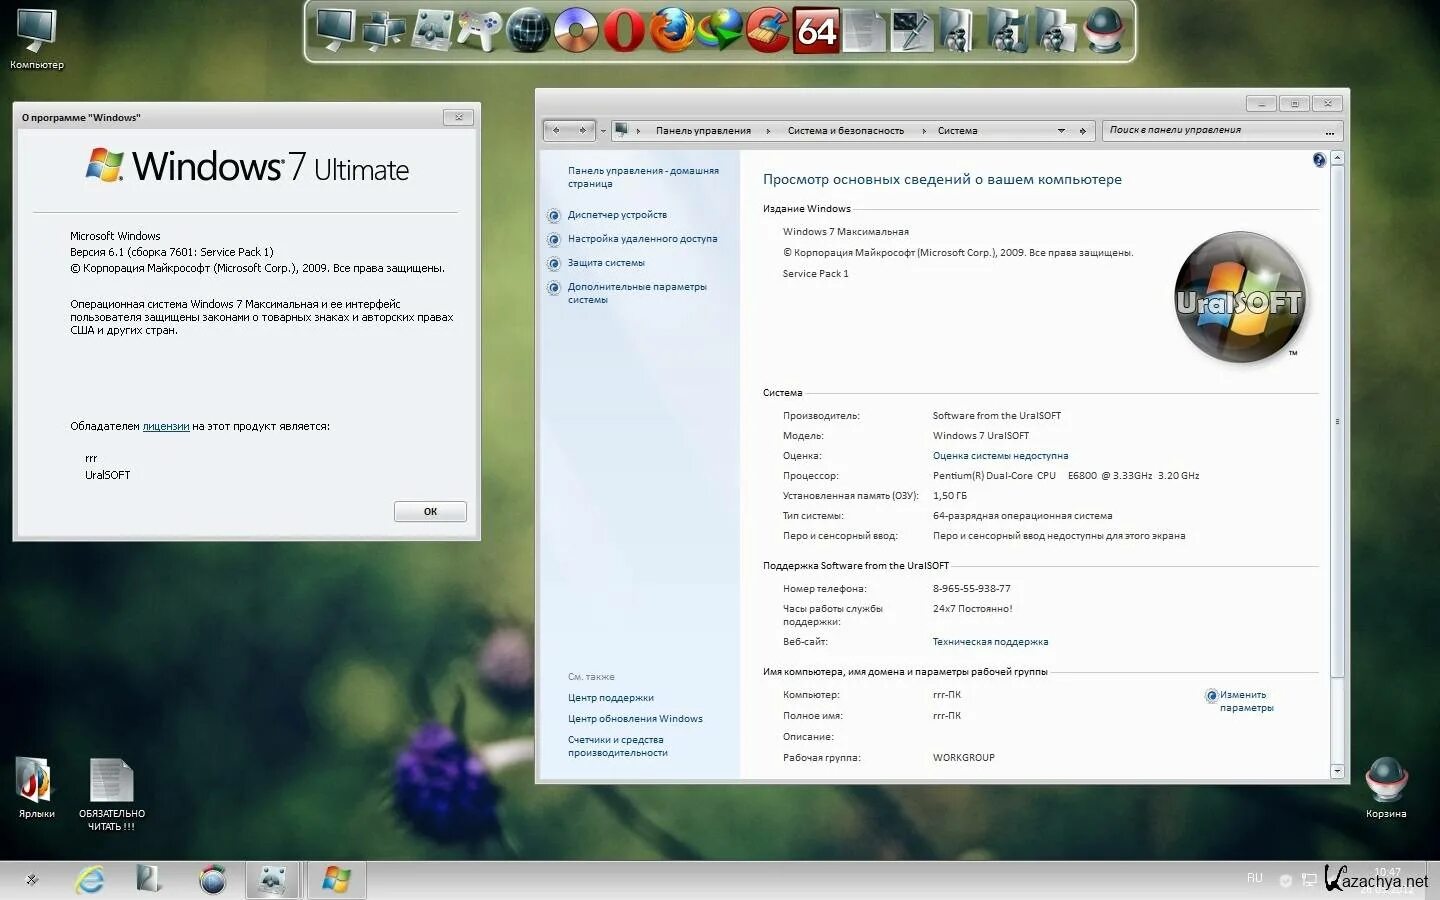Screen dimensions: 1440x900
Task: Click the WORKGROUP value text
Action: point(963,758)
